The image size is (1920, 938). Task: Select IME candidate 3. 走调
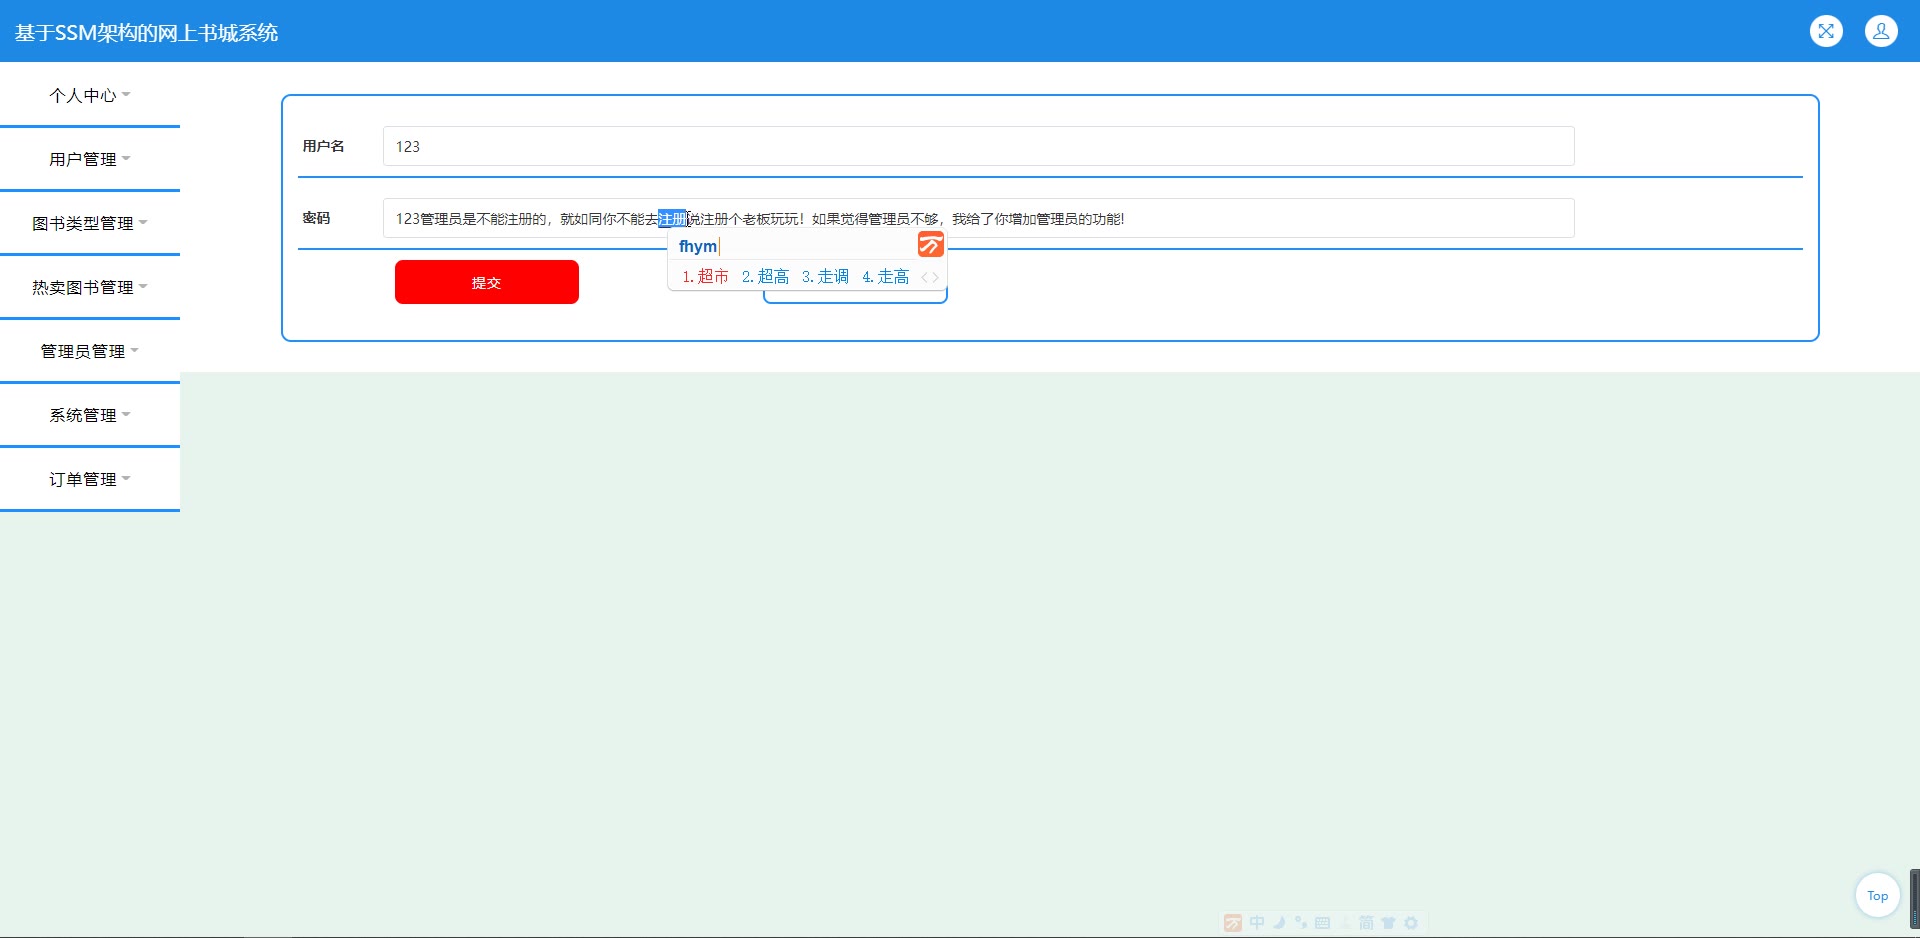825,277
